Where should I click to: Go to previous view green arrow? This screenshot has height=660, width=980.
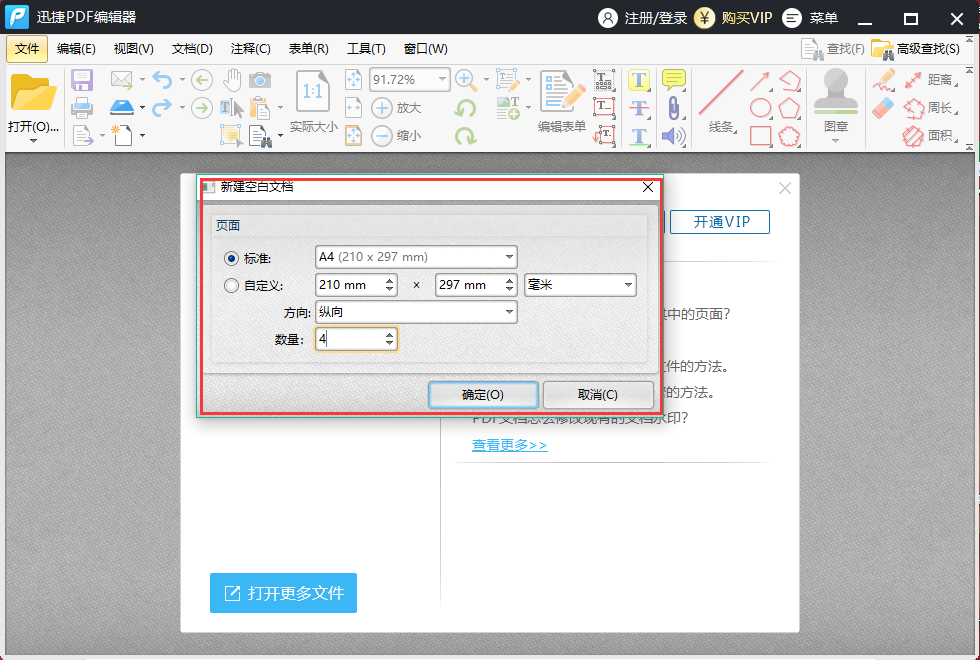pos(201,80)
